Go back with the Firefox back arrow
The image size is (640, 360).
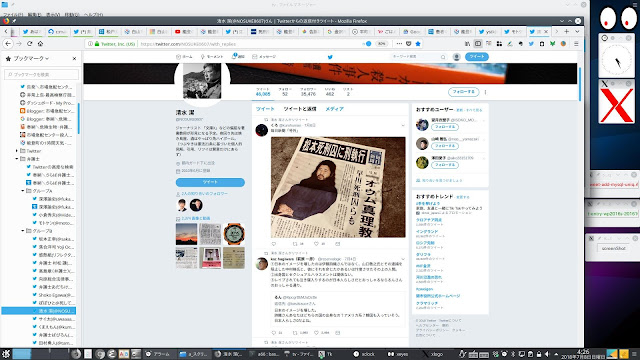click(8, 44)
